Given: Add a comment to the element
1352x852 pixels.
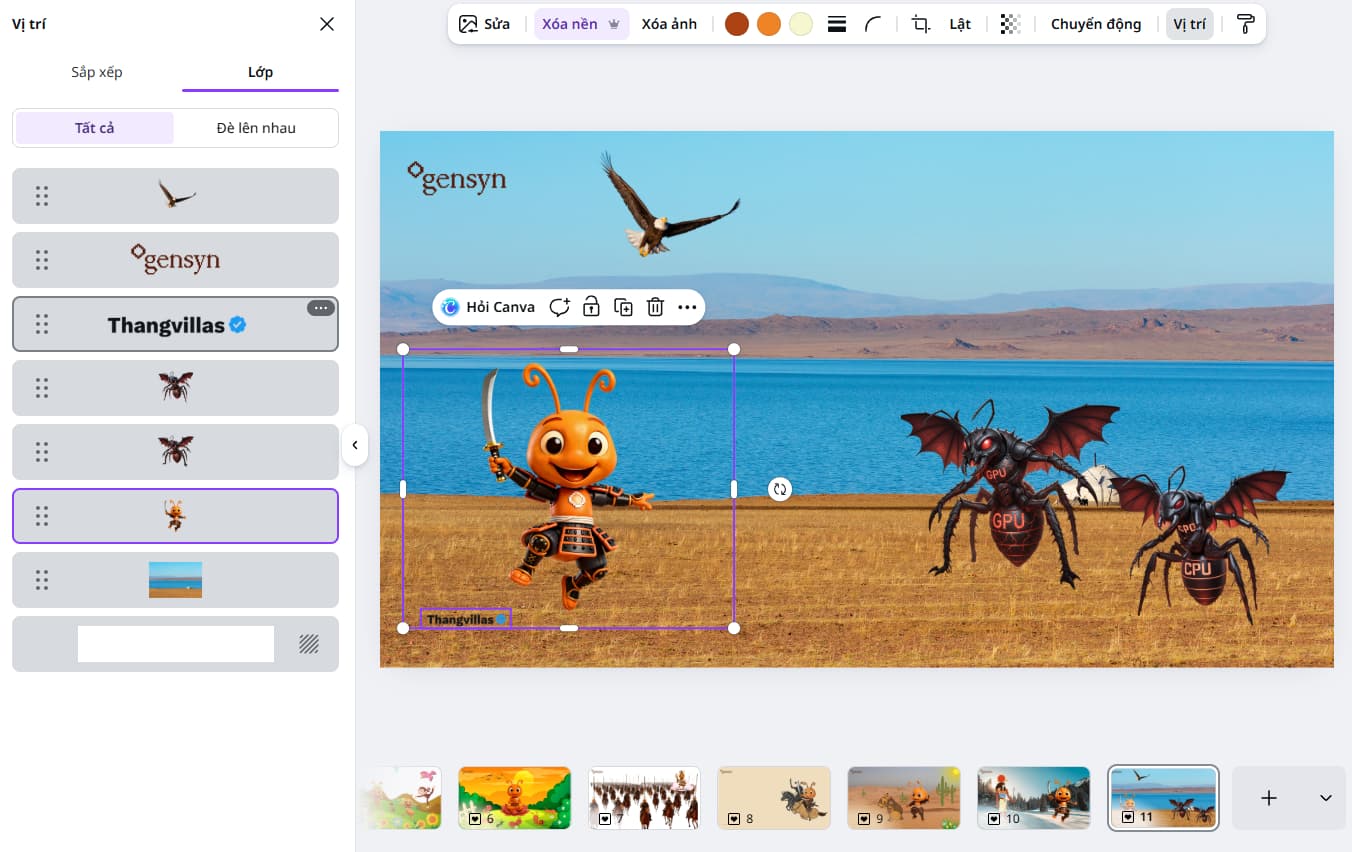Looking at the screenshot, I should click(559, 307).
